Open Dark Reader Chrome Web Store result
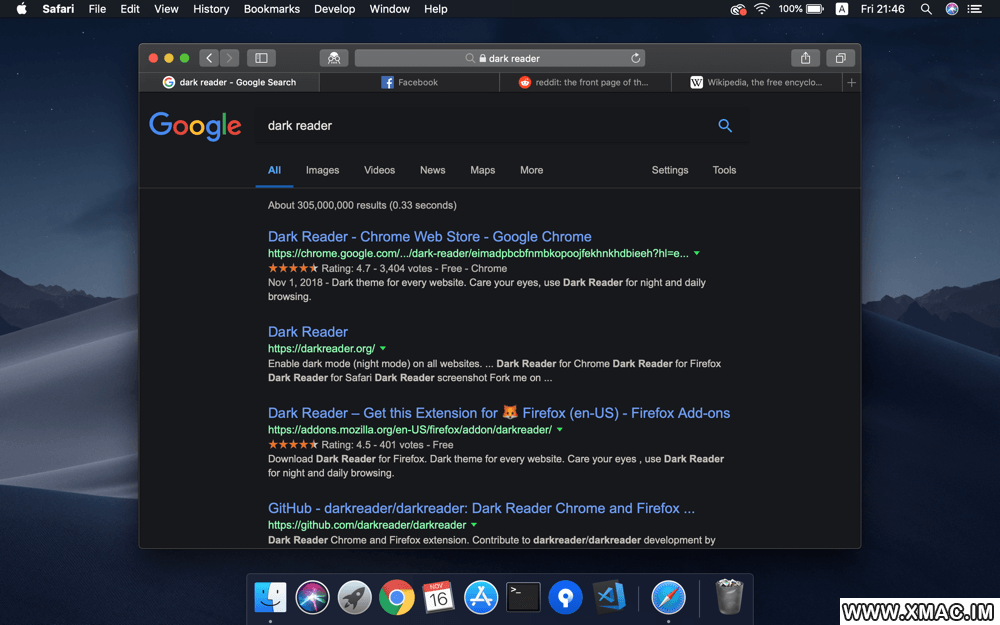This screenshot has height=625, width=1000. tap(429, 237)
